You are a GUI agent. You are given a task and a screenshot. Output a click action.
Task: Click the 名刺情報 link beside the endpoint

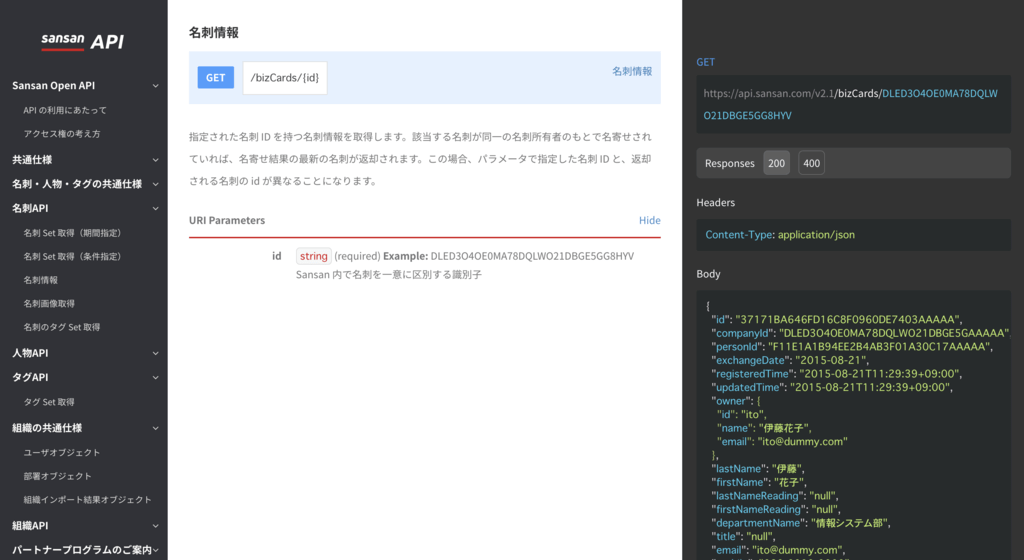(x=631, y=72)
